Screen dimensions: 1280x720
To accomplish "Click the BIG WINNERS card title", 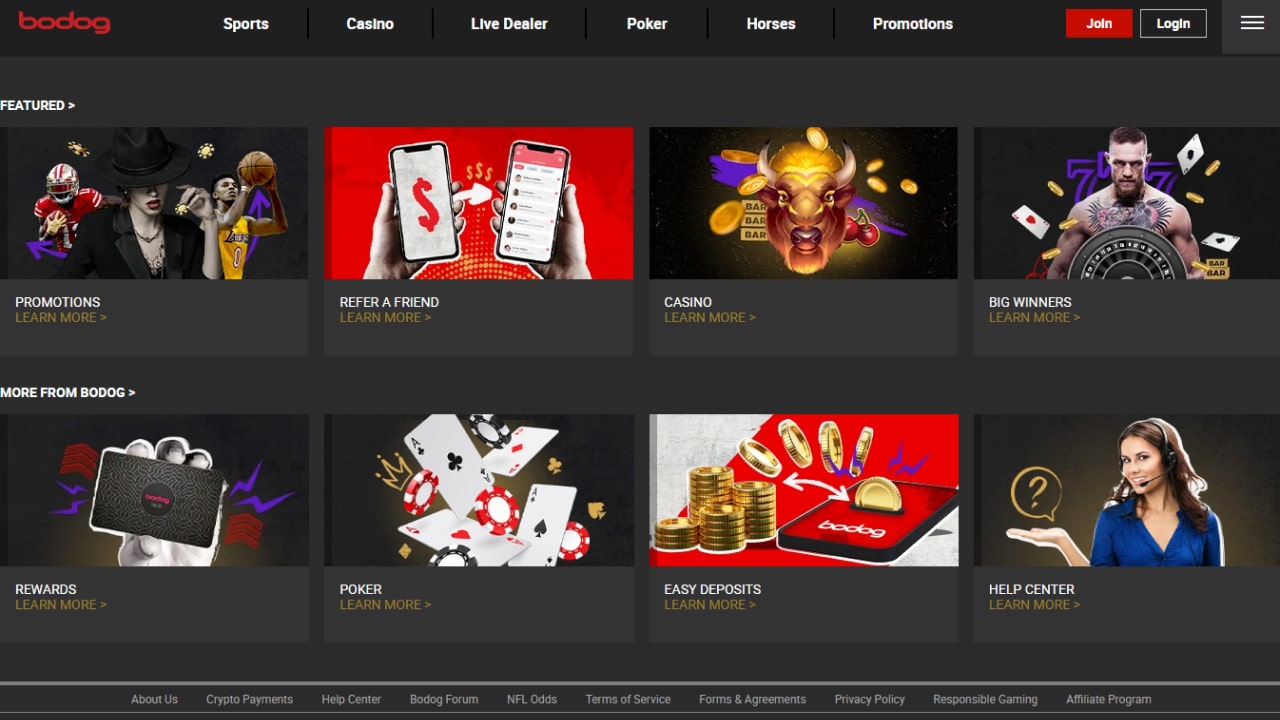I will pyautogui.click(x=1030, y=302).
